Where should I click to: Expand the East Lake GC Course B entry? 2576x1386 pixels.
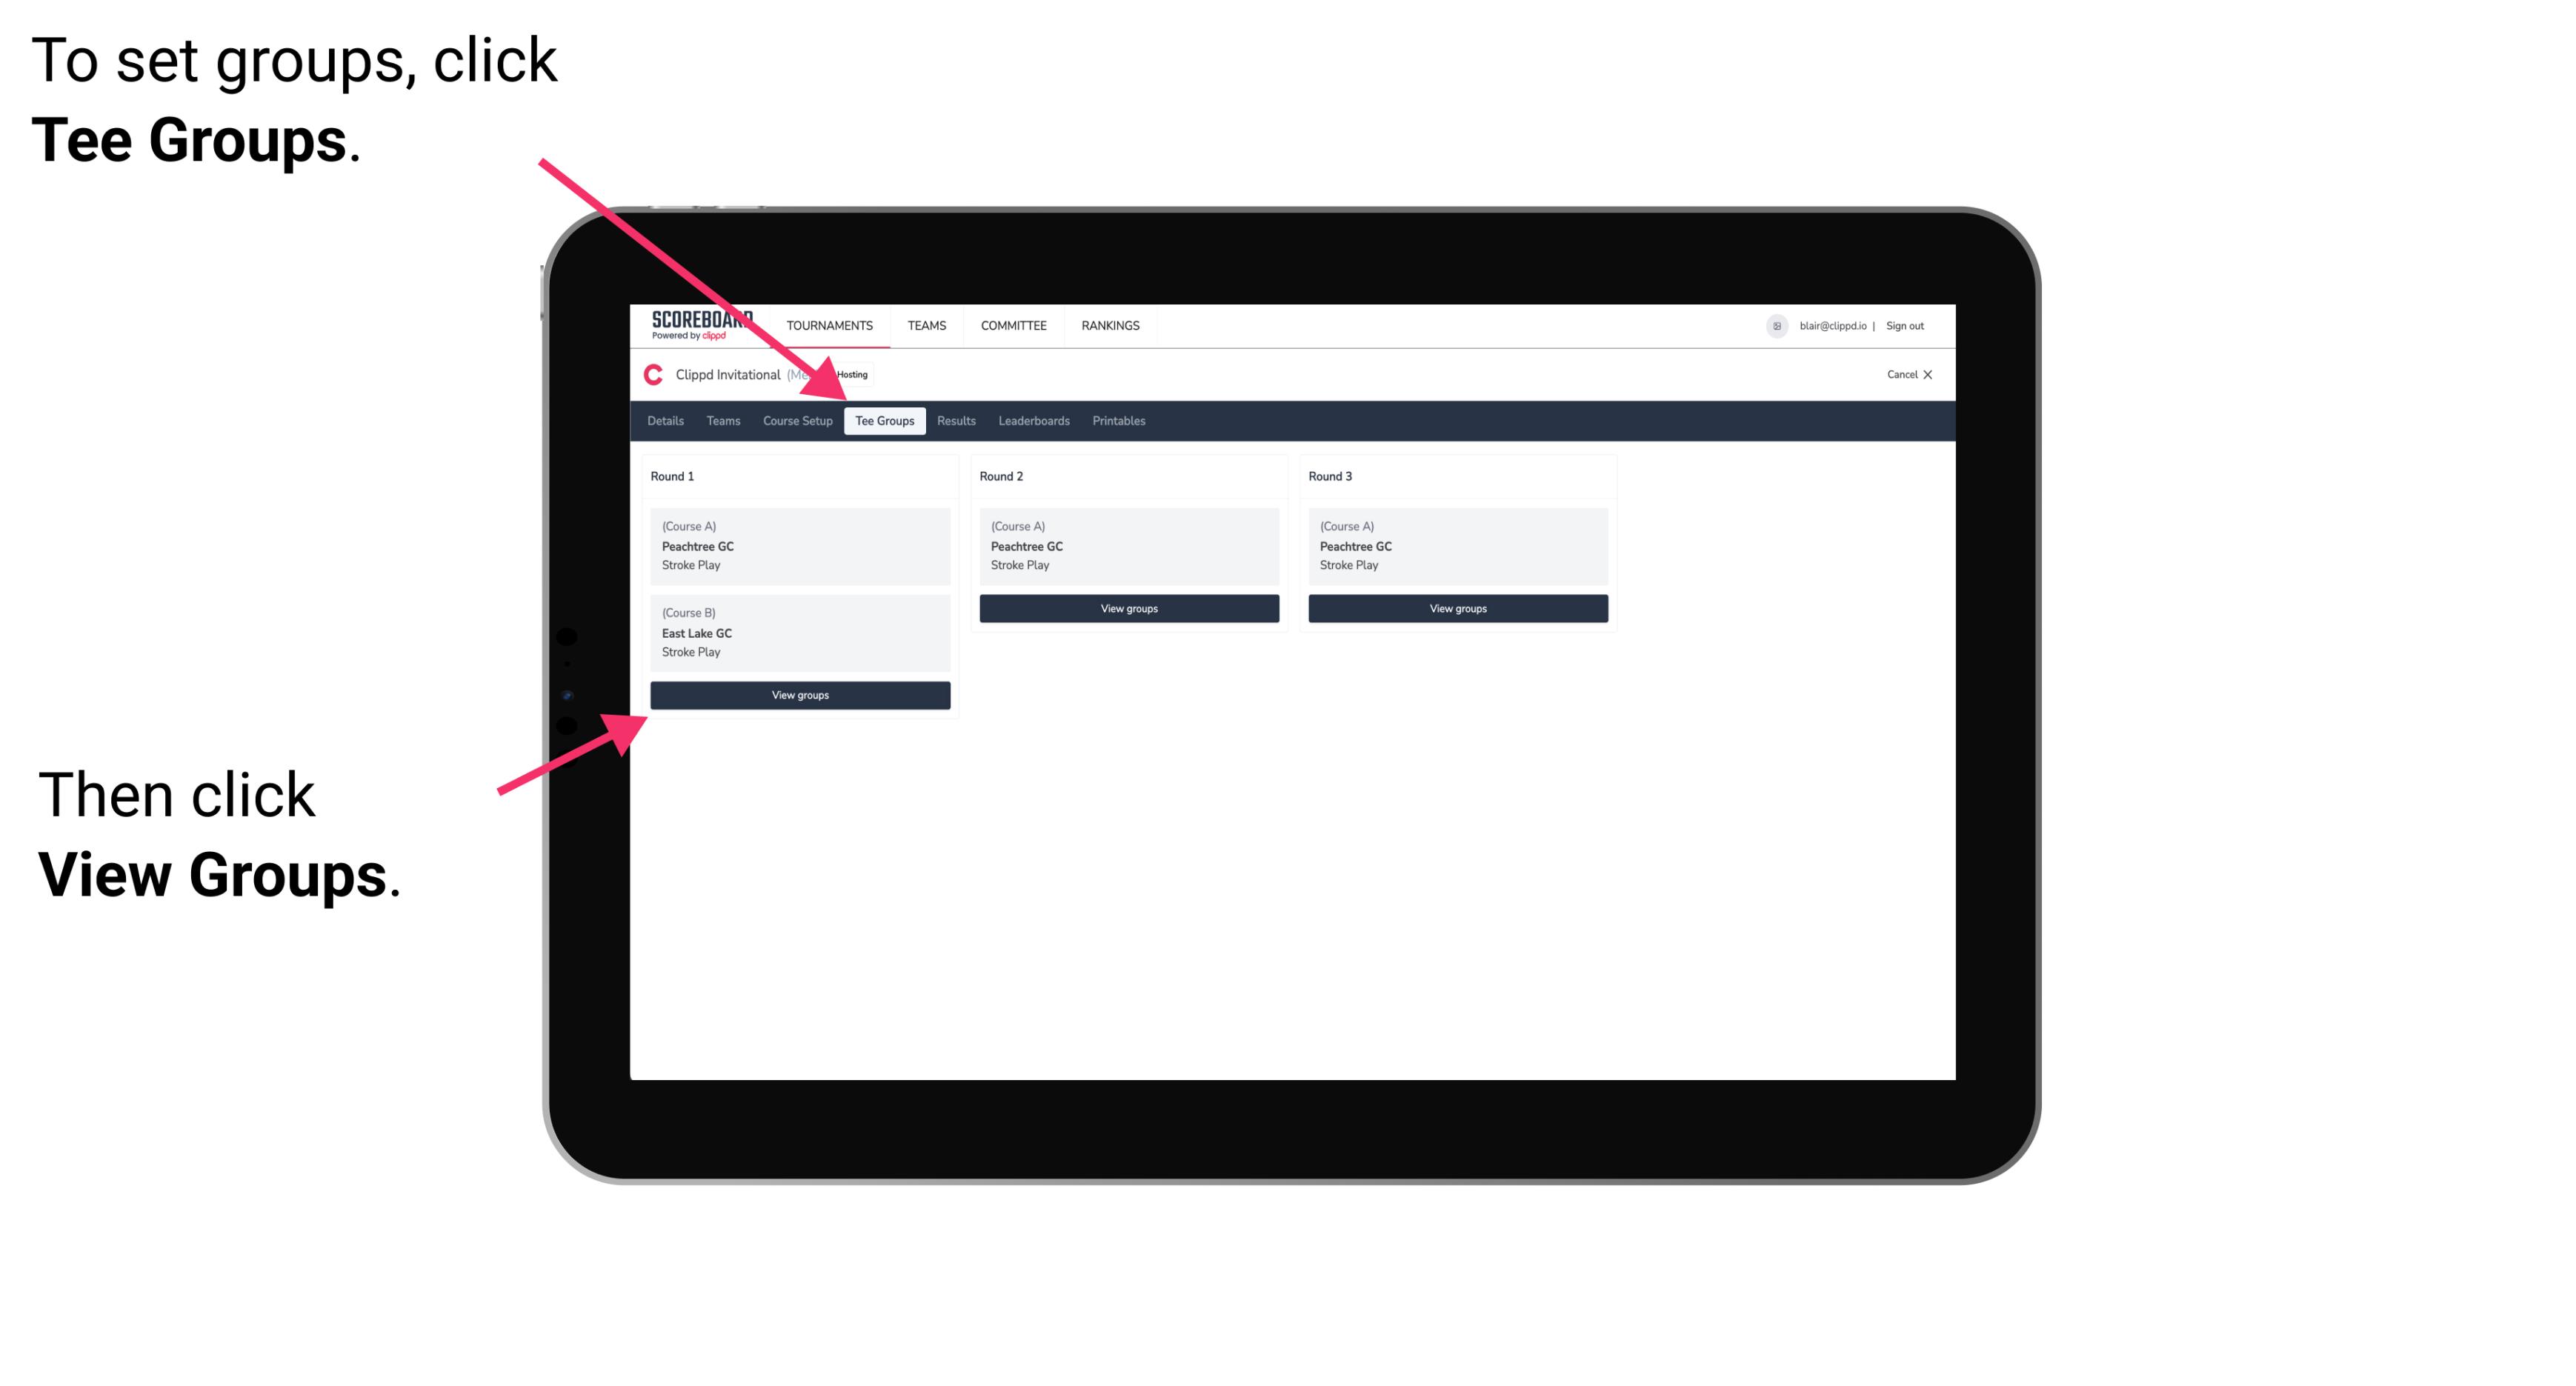(x=799, y=632)
